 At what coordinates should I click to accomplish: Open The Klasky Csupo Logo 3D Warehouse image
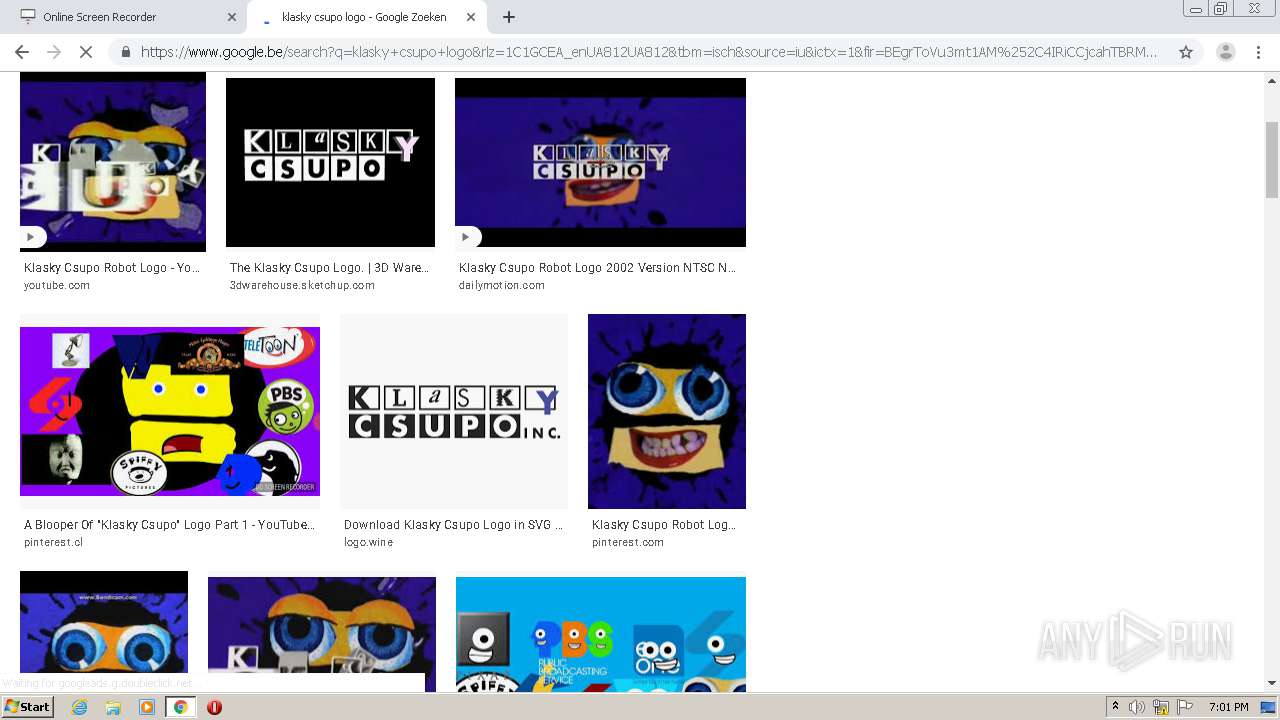tap(330, 162)
